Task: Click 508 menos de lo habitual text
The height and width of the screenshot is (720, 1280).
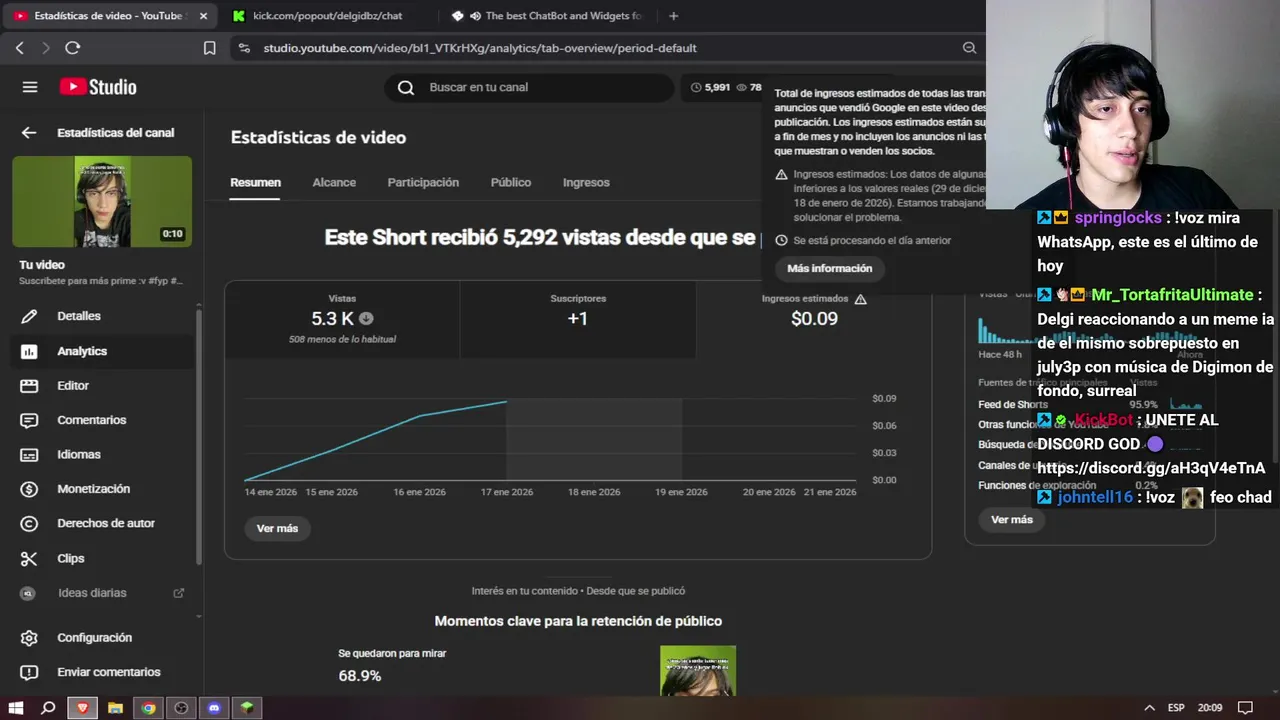Action: point(342,340)
